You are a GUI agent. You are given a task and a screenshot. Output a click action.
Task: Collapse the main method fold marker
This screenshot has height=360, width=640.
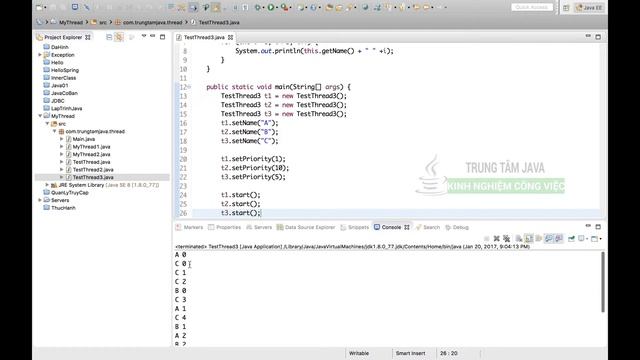(189, 87)
